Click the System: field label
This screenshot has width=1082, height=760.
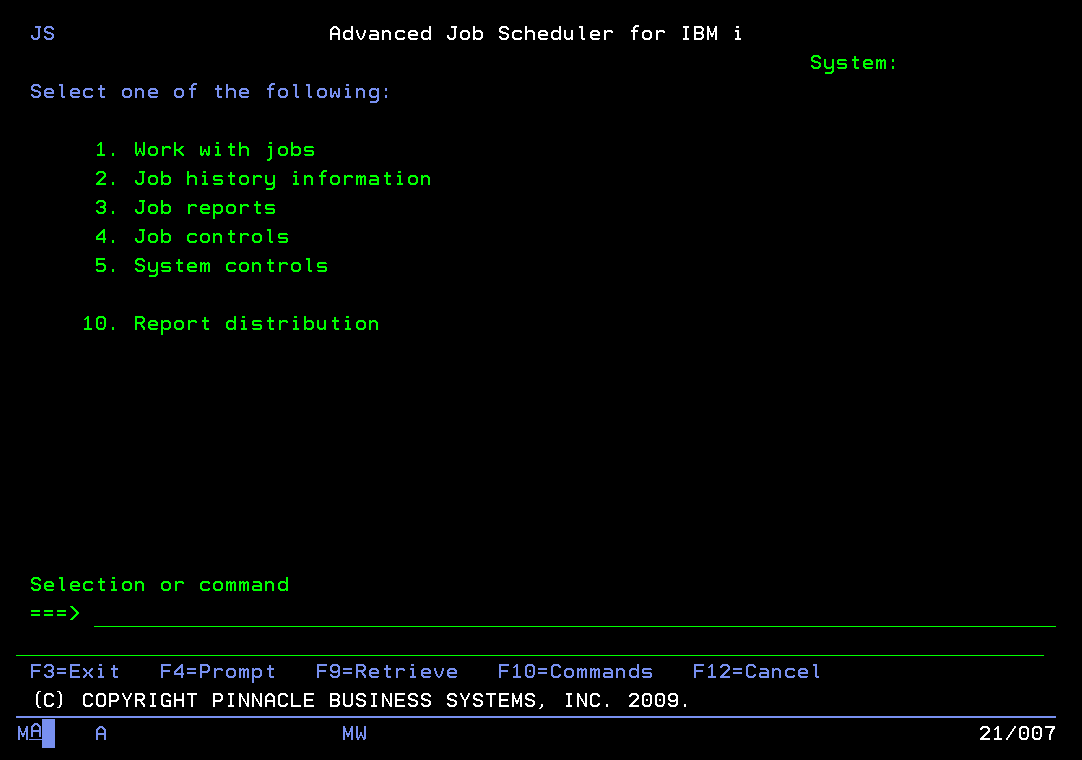point(853,62)
